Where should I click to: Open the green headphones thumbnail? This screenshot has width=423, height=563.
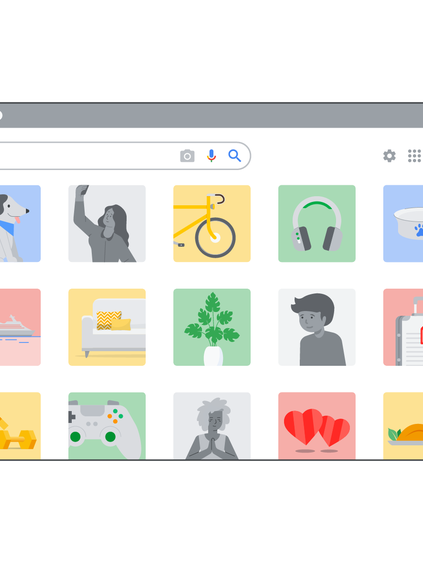tap(317, 223)
